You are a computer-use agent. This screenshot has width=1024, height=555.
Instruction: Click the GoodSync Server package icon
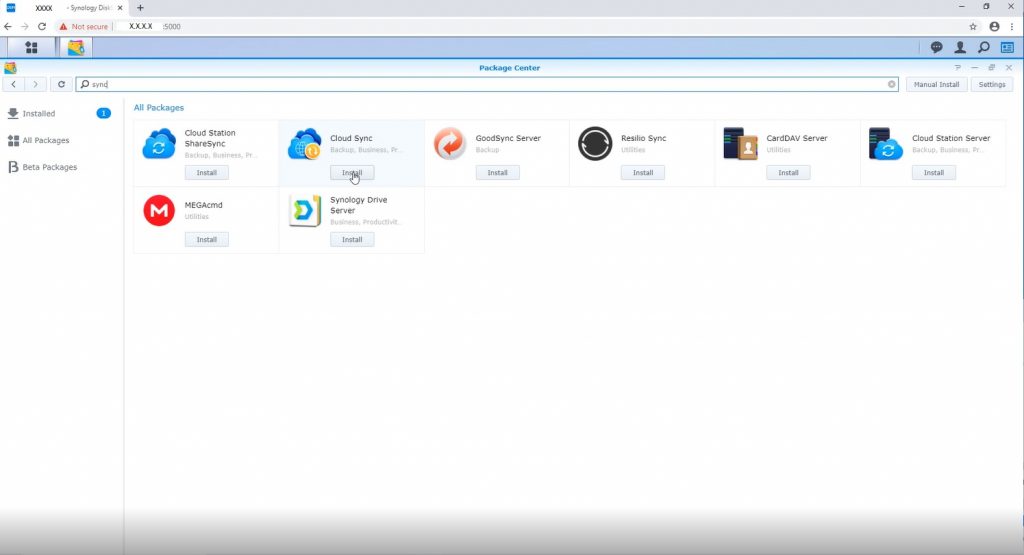[x=450, y=144]
